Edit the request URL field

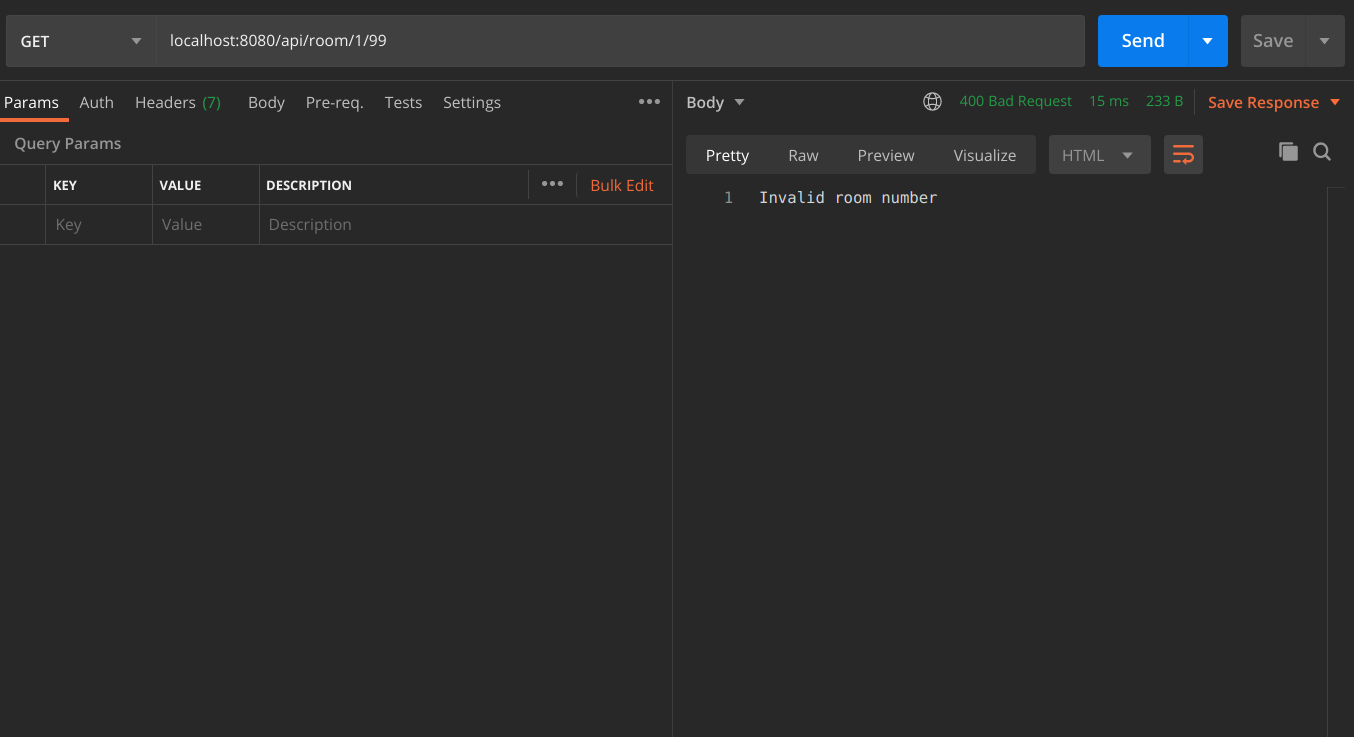[x=620, y=41]
